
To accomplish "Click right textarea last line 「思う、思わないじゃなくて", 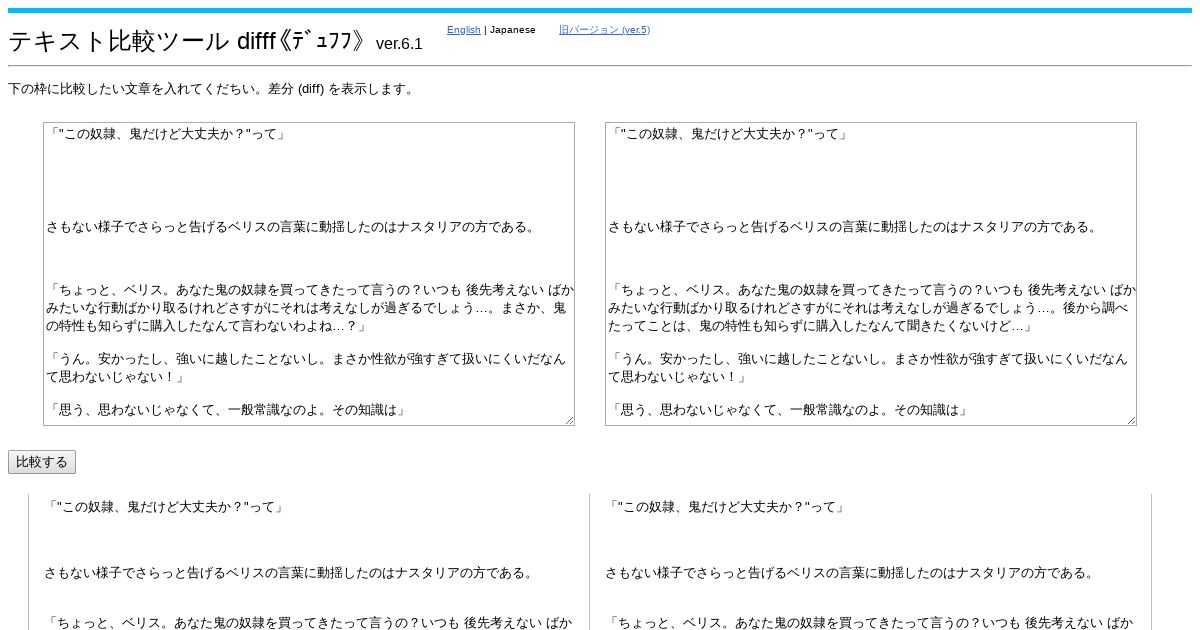I will coord(788,410).
